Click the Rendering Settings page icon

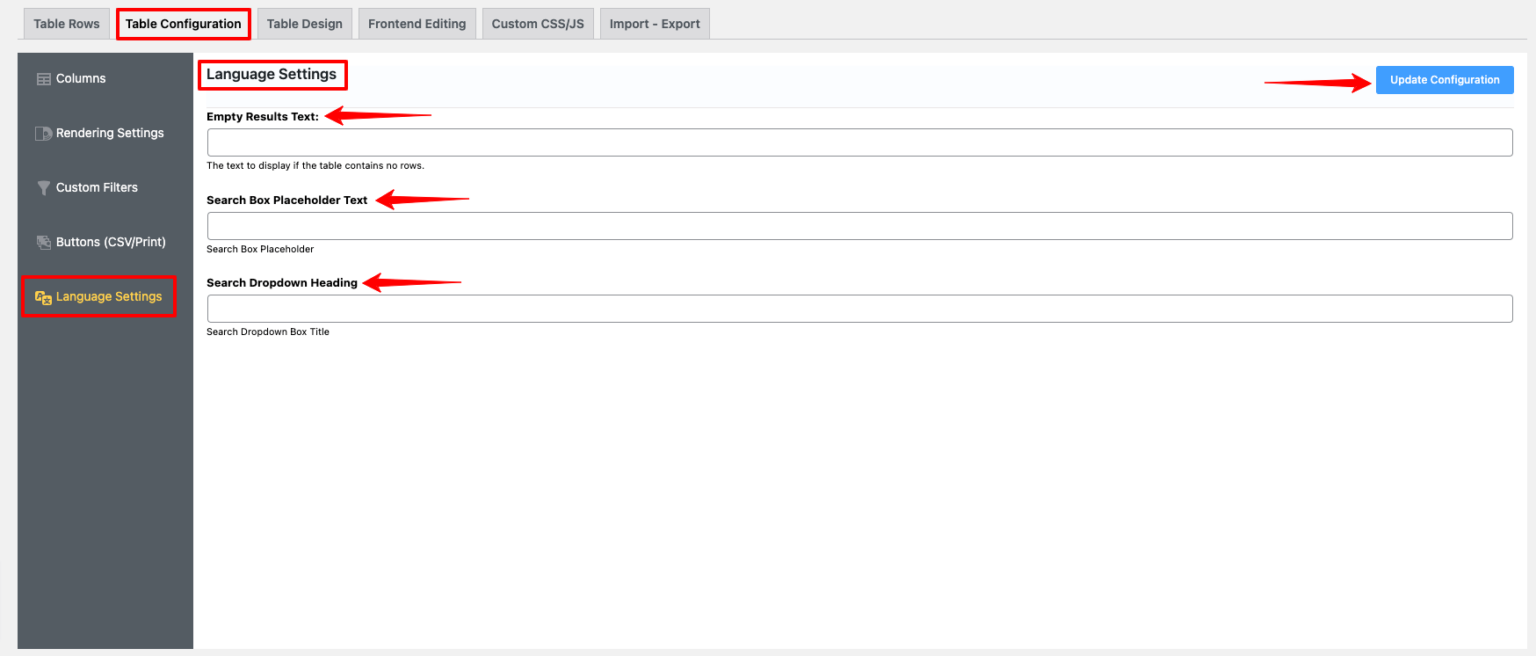43,132
